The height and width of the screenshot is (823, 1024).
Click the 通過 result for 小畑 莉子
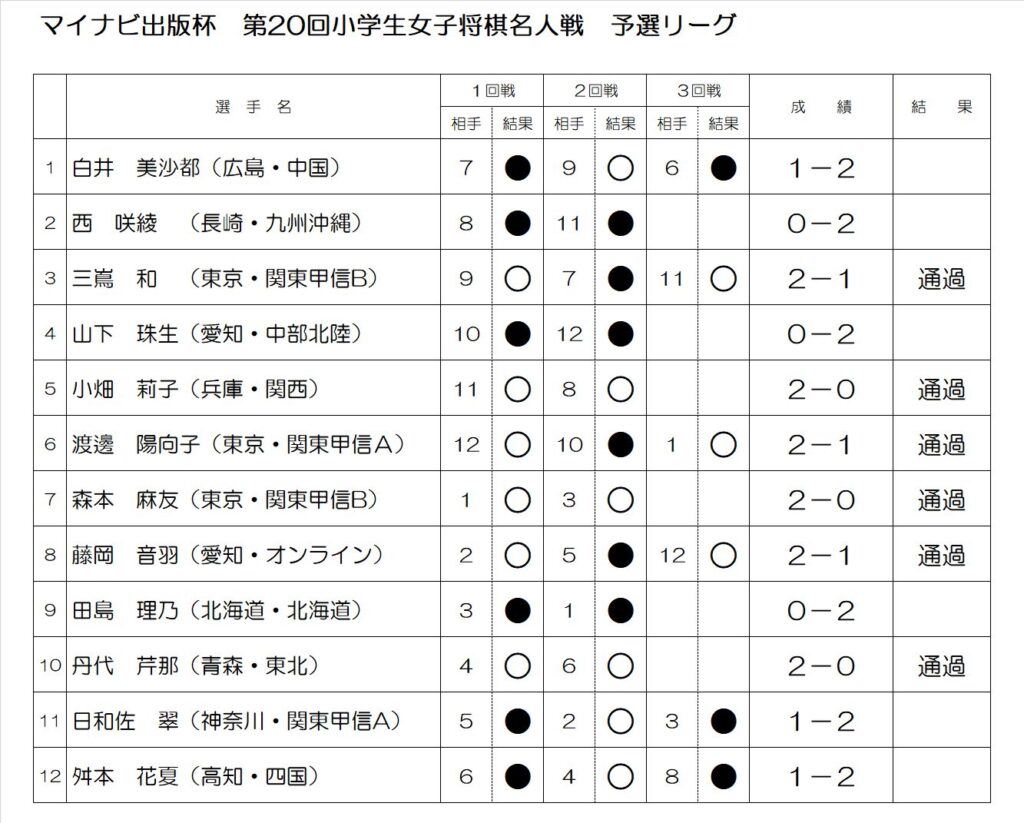(x=941, y=390)
